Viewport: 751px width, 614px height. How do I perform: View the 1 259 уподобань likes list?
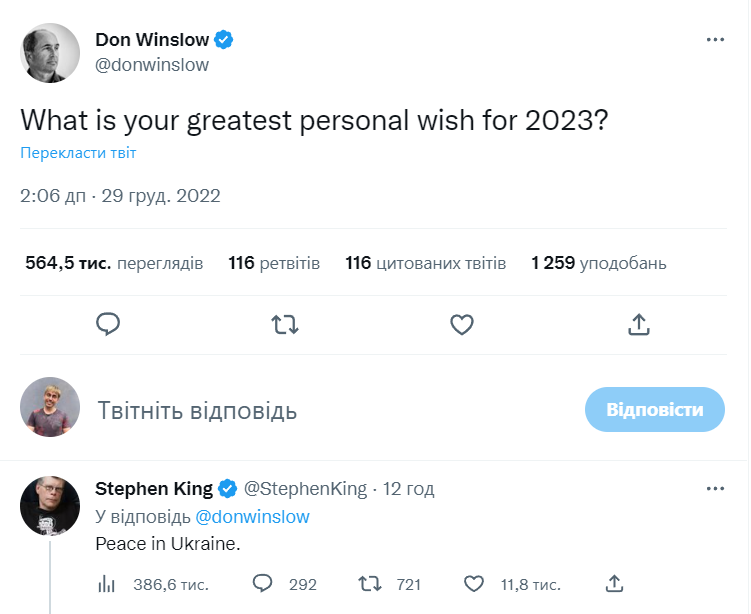tap(599, 264)
